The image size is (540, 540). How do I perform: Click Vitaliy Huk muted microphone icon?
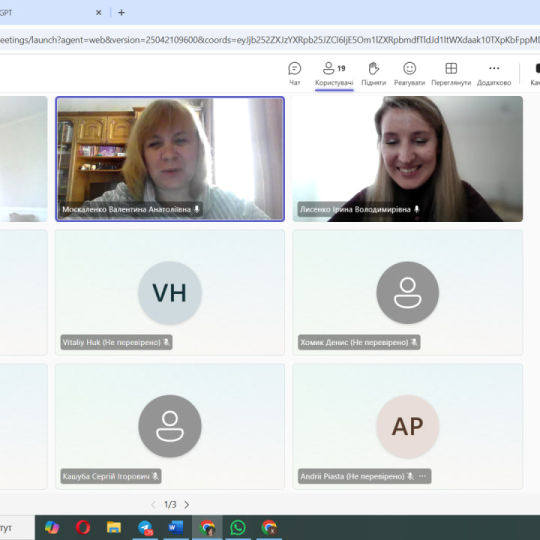coord(166,342)
